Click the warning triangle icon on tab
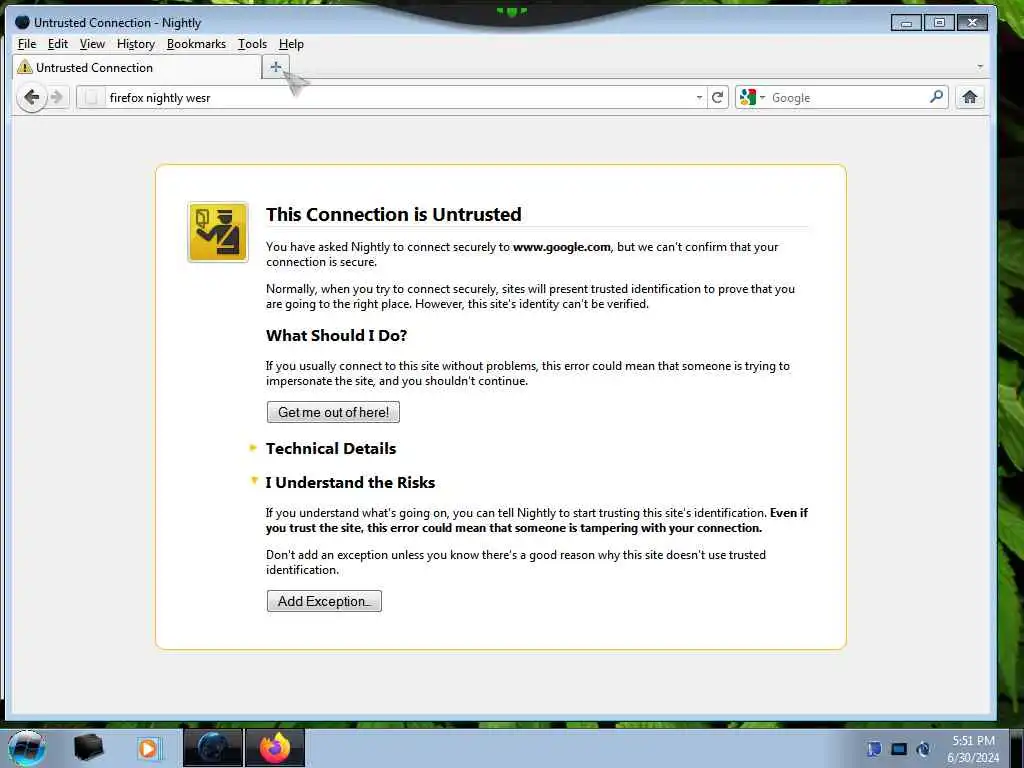Screen dimensions: 1024x768 (x=25, y=67)
